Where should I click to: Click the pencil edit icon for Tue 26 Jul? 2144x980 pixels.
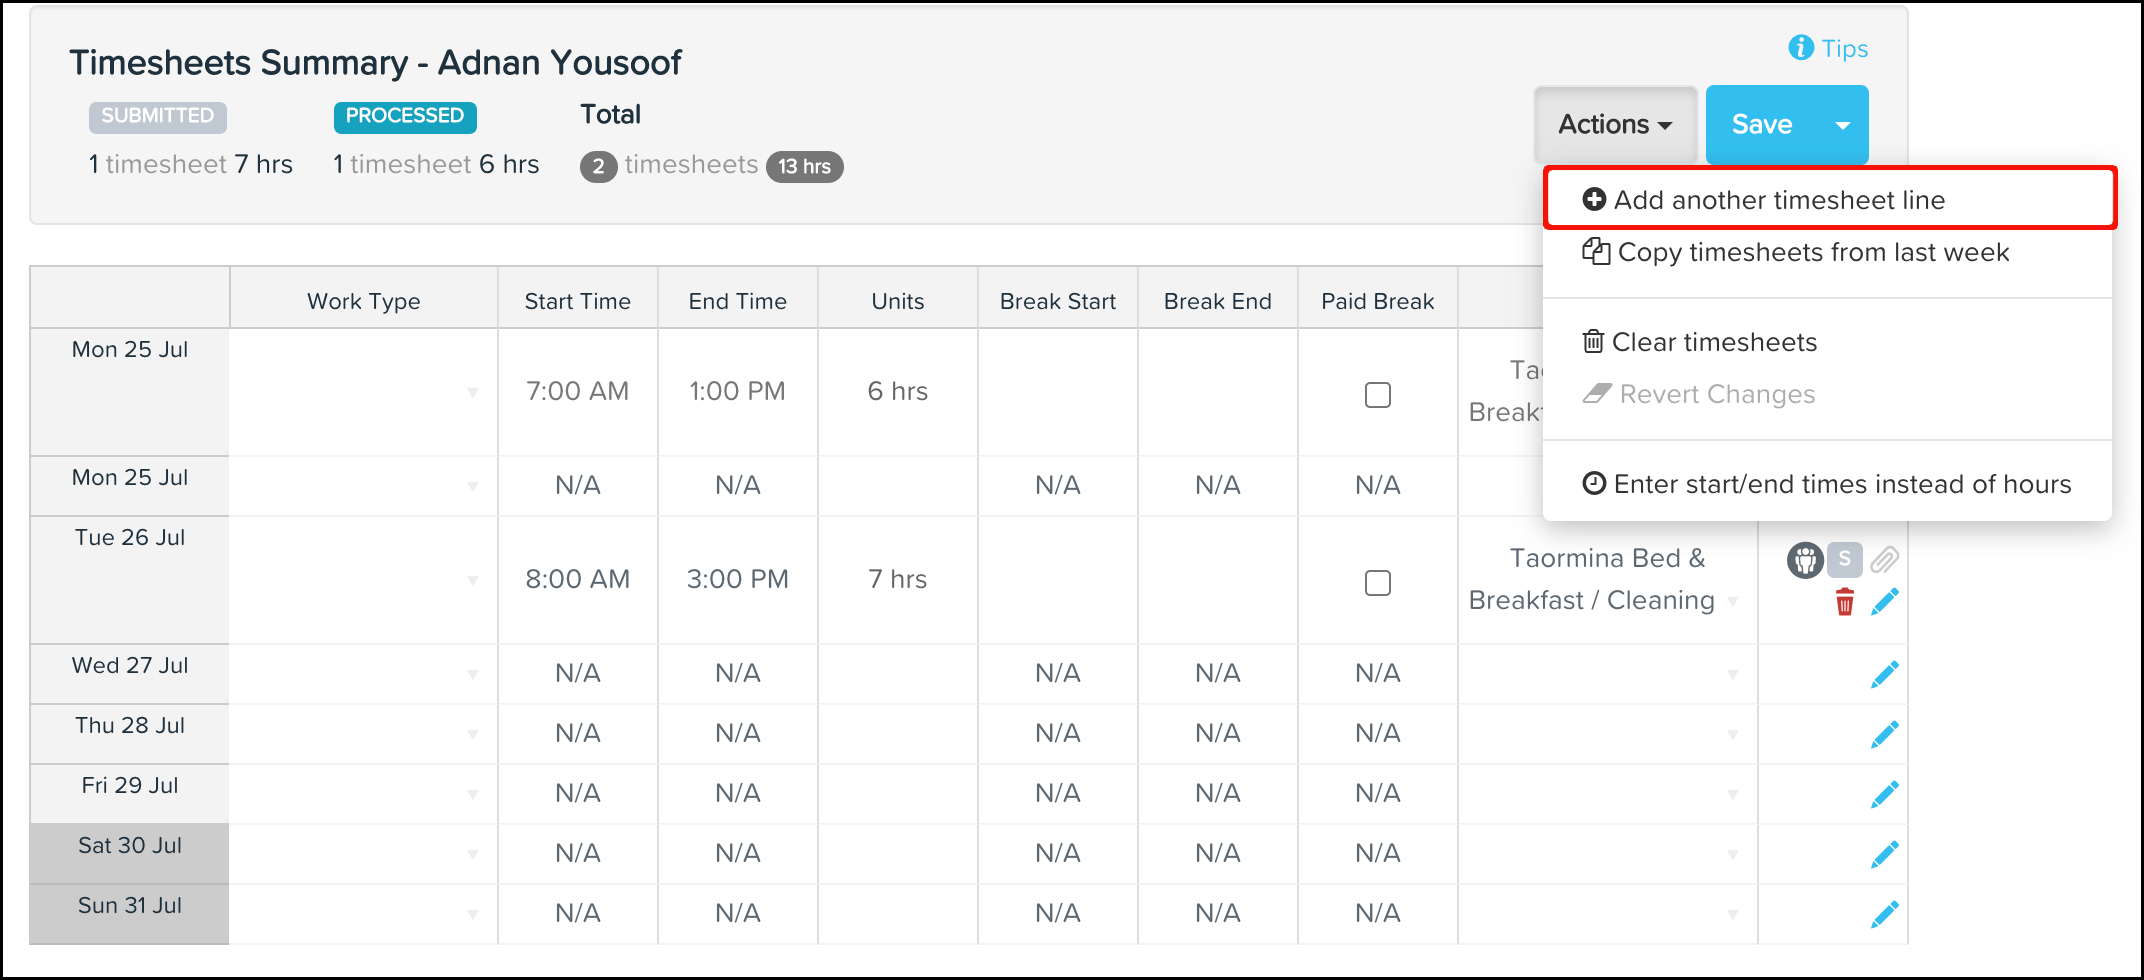(1884, 602)
